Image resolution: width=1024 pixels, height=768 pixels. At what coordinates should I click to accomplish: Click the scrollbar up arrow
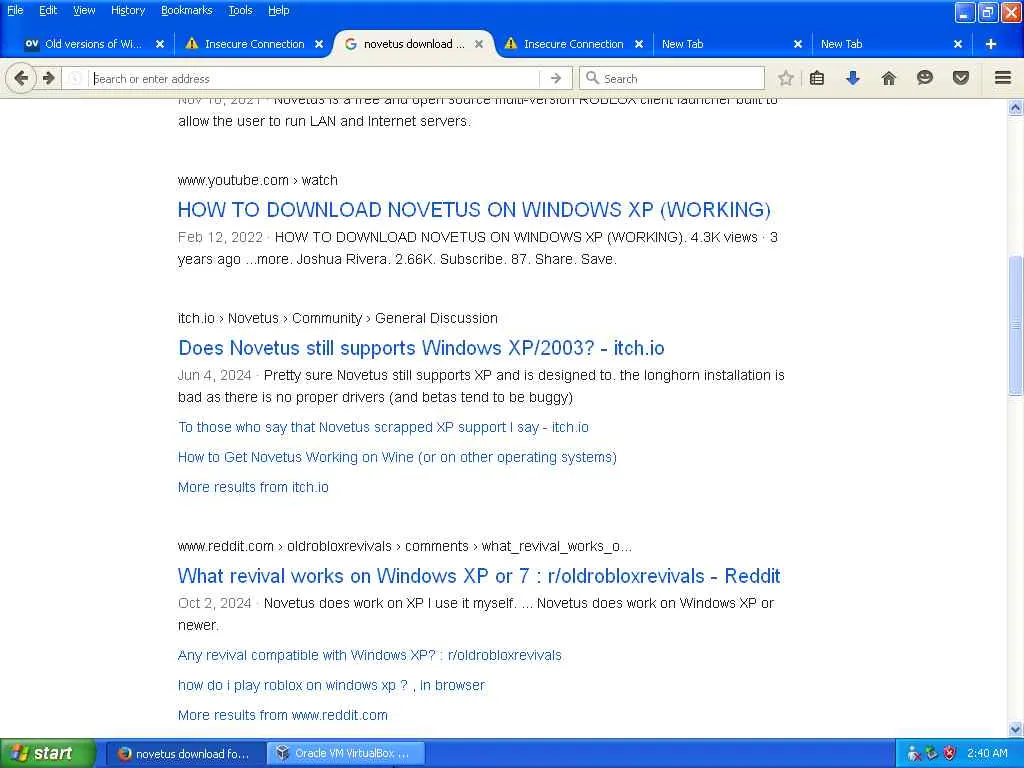[1016, 108]
